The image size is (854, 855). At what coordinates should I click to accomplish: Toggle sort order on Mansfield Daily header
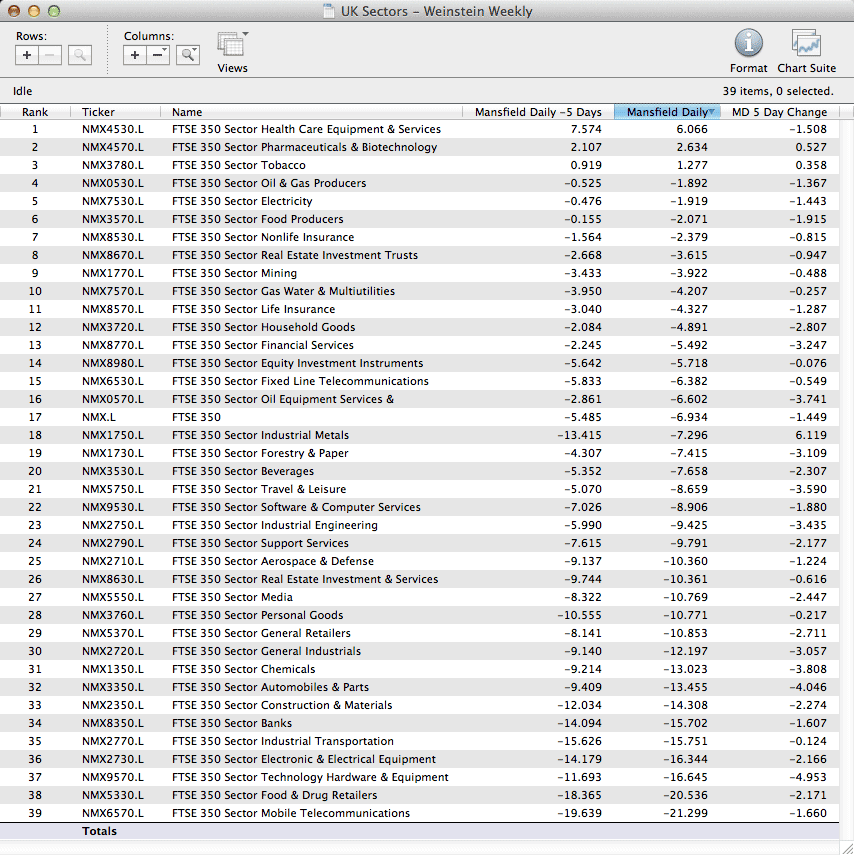(668, 112)
